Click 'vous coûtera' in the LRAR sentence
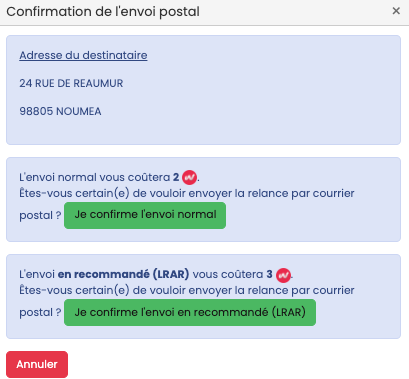409x379 pixels. (x=228, y=274)
